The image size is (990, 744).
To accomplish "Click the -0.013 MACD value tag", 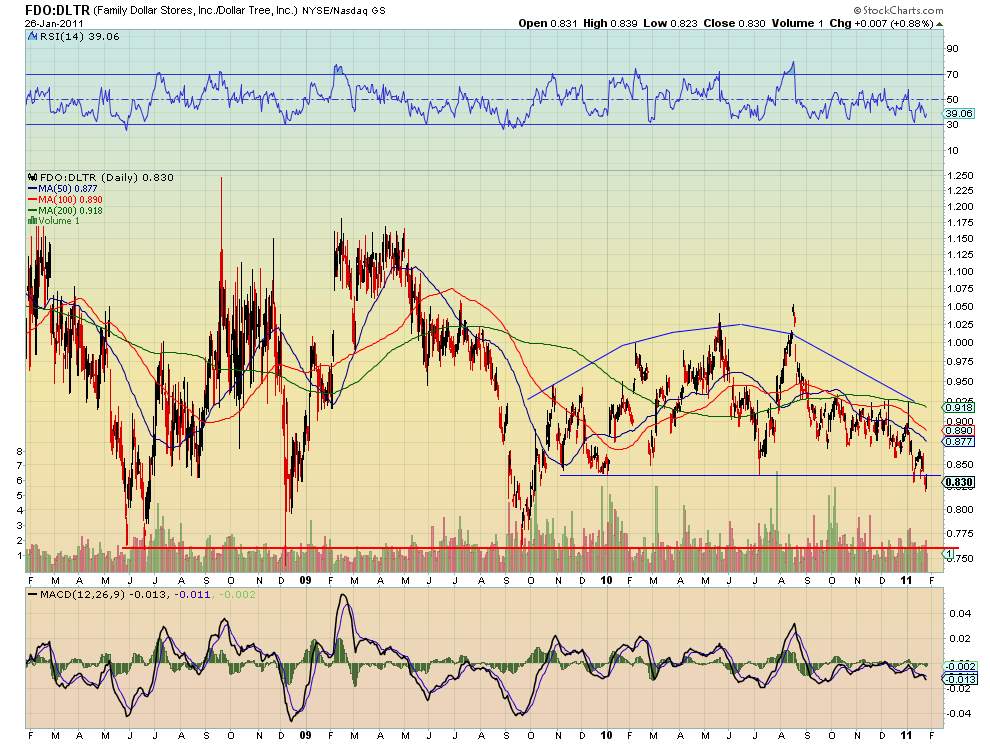I will point(960,679).
